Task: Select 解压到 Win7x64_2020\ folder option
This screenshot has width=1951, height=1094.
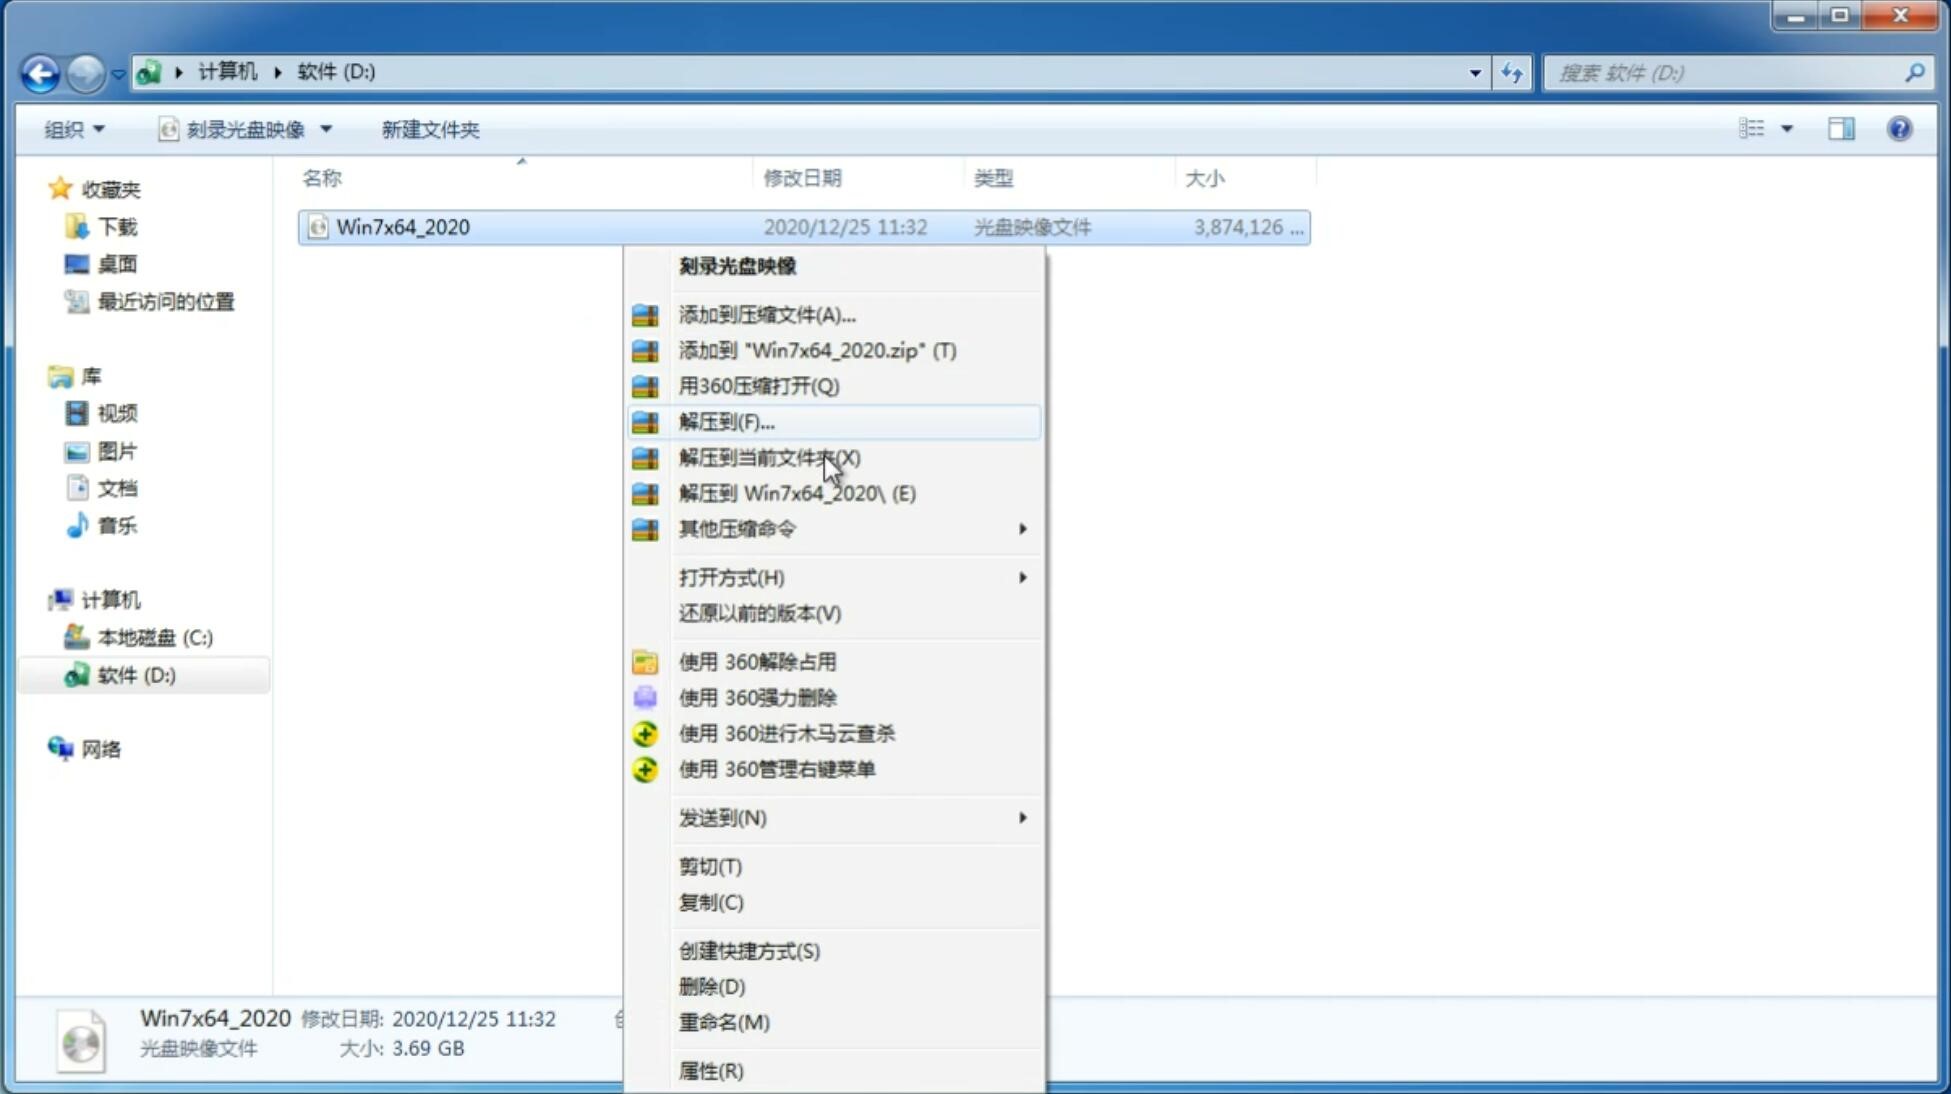Action: (797, 492)
